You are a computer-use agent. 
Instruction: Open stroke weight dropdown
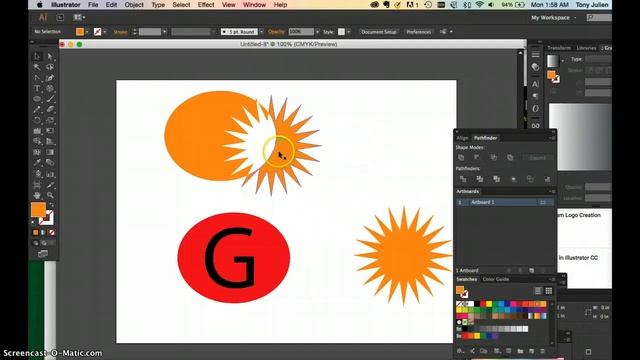point(164,32)
